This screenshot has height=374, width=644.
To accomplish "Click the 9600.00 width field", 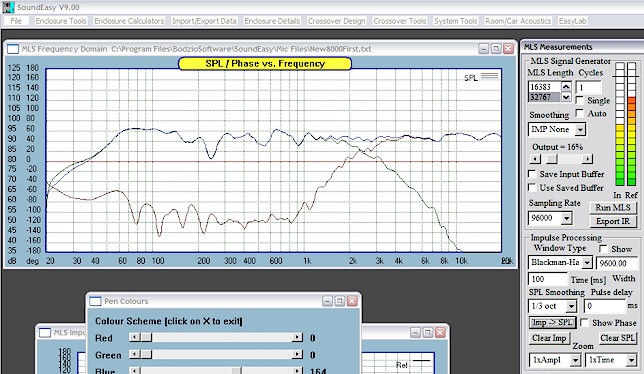I will tap(616, 263).
